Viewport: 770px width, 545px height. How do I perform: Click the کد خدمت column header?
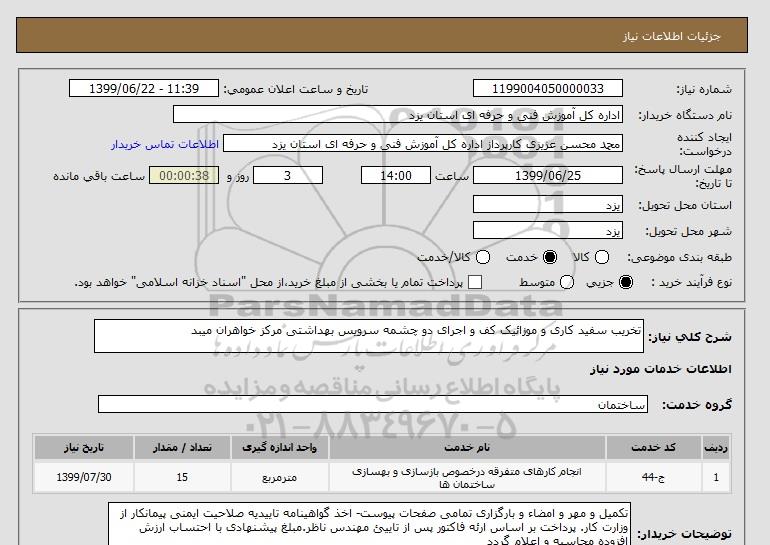(x=654, y=447)
